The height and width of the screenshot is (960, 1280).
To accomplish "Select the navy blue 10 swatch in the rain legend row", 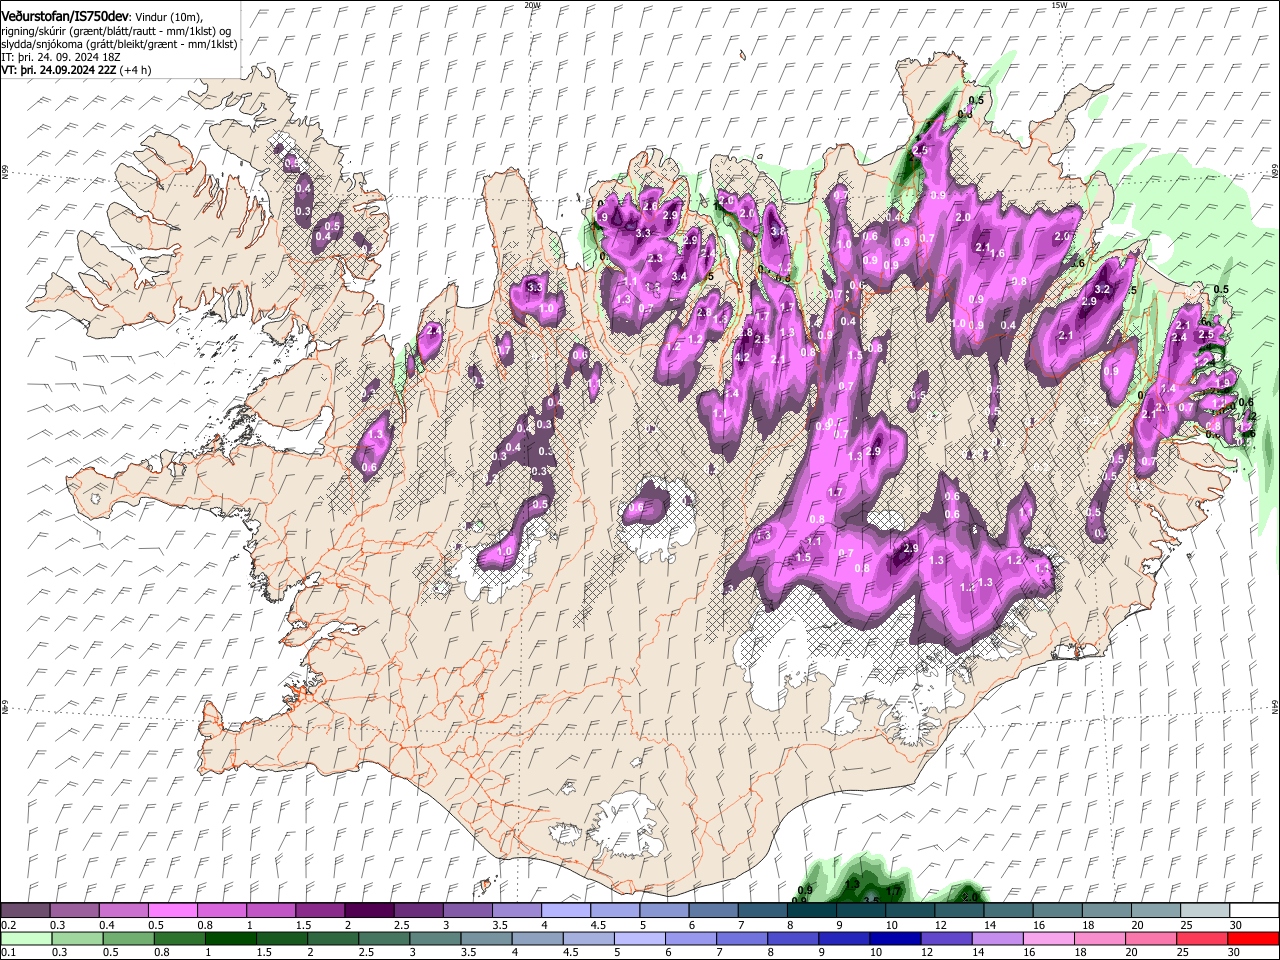I will point(893,938).
